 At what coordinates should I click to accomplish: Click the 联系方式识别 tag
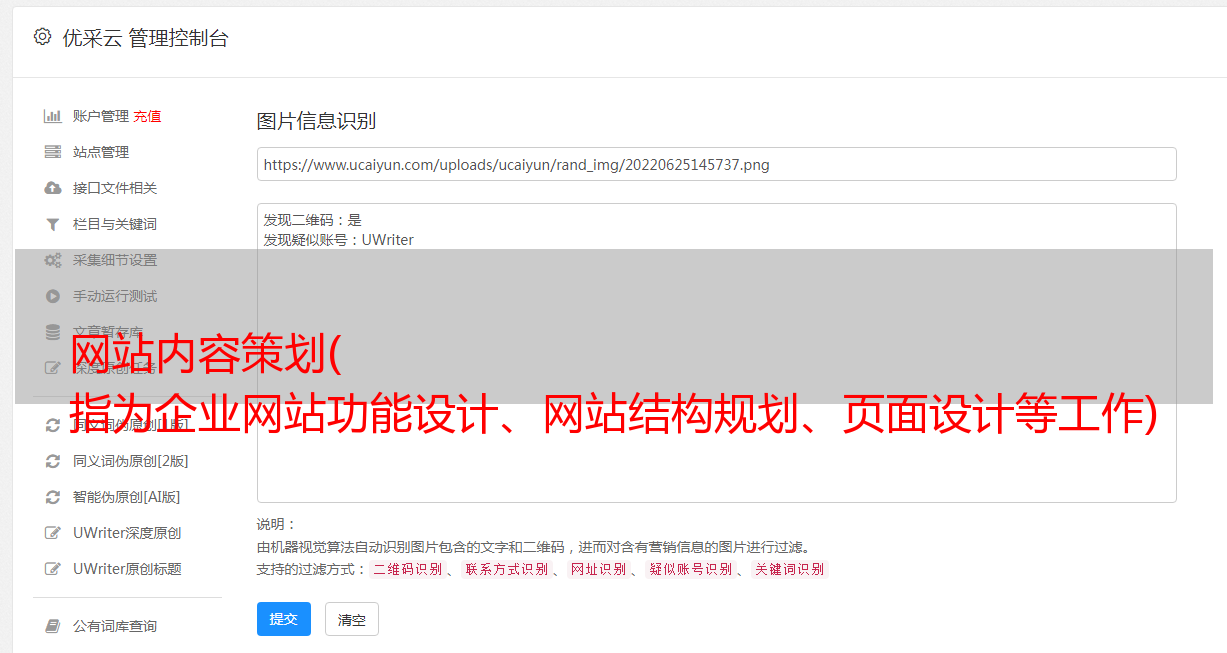[x=507, y=569]
